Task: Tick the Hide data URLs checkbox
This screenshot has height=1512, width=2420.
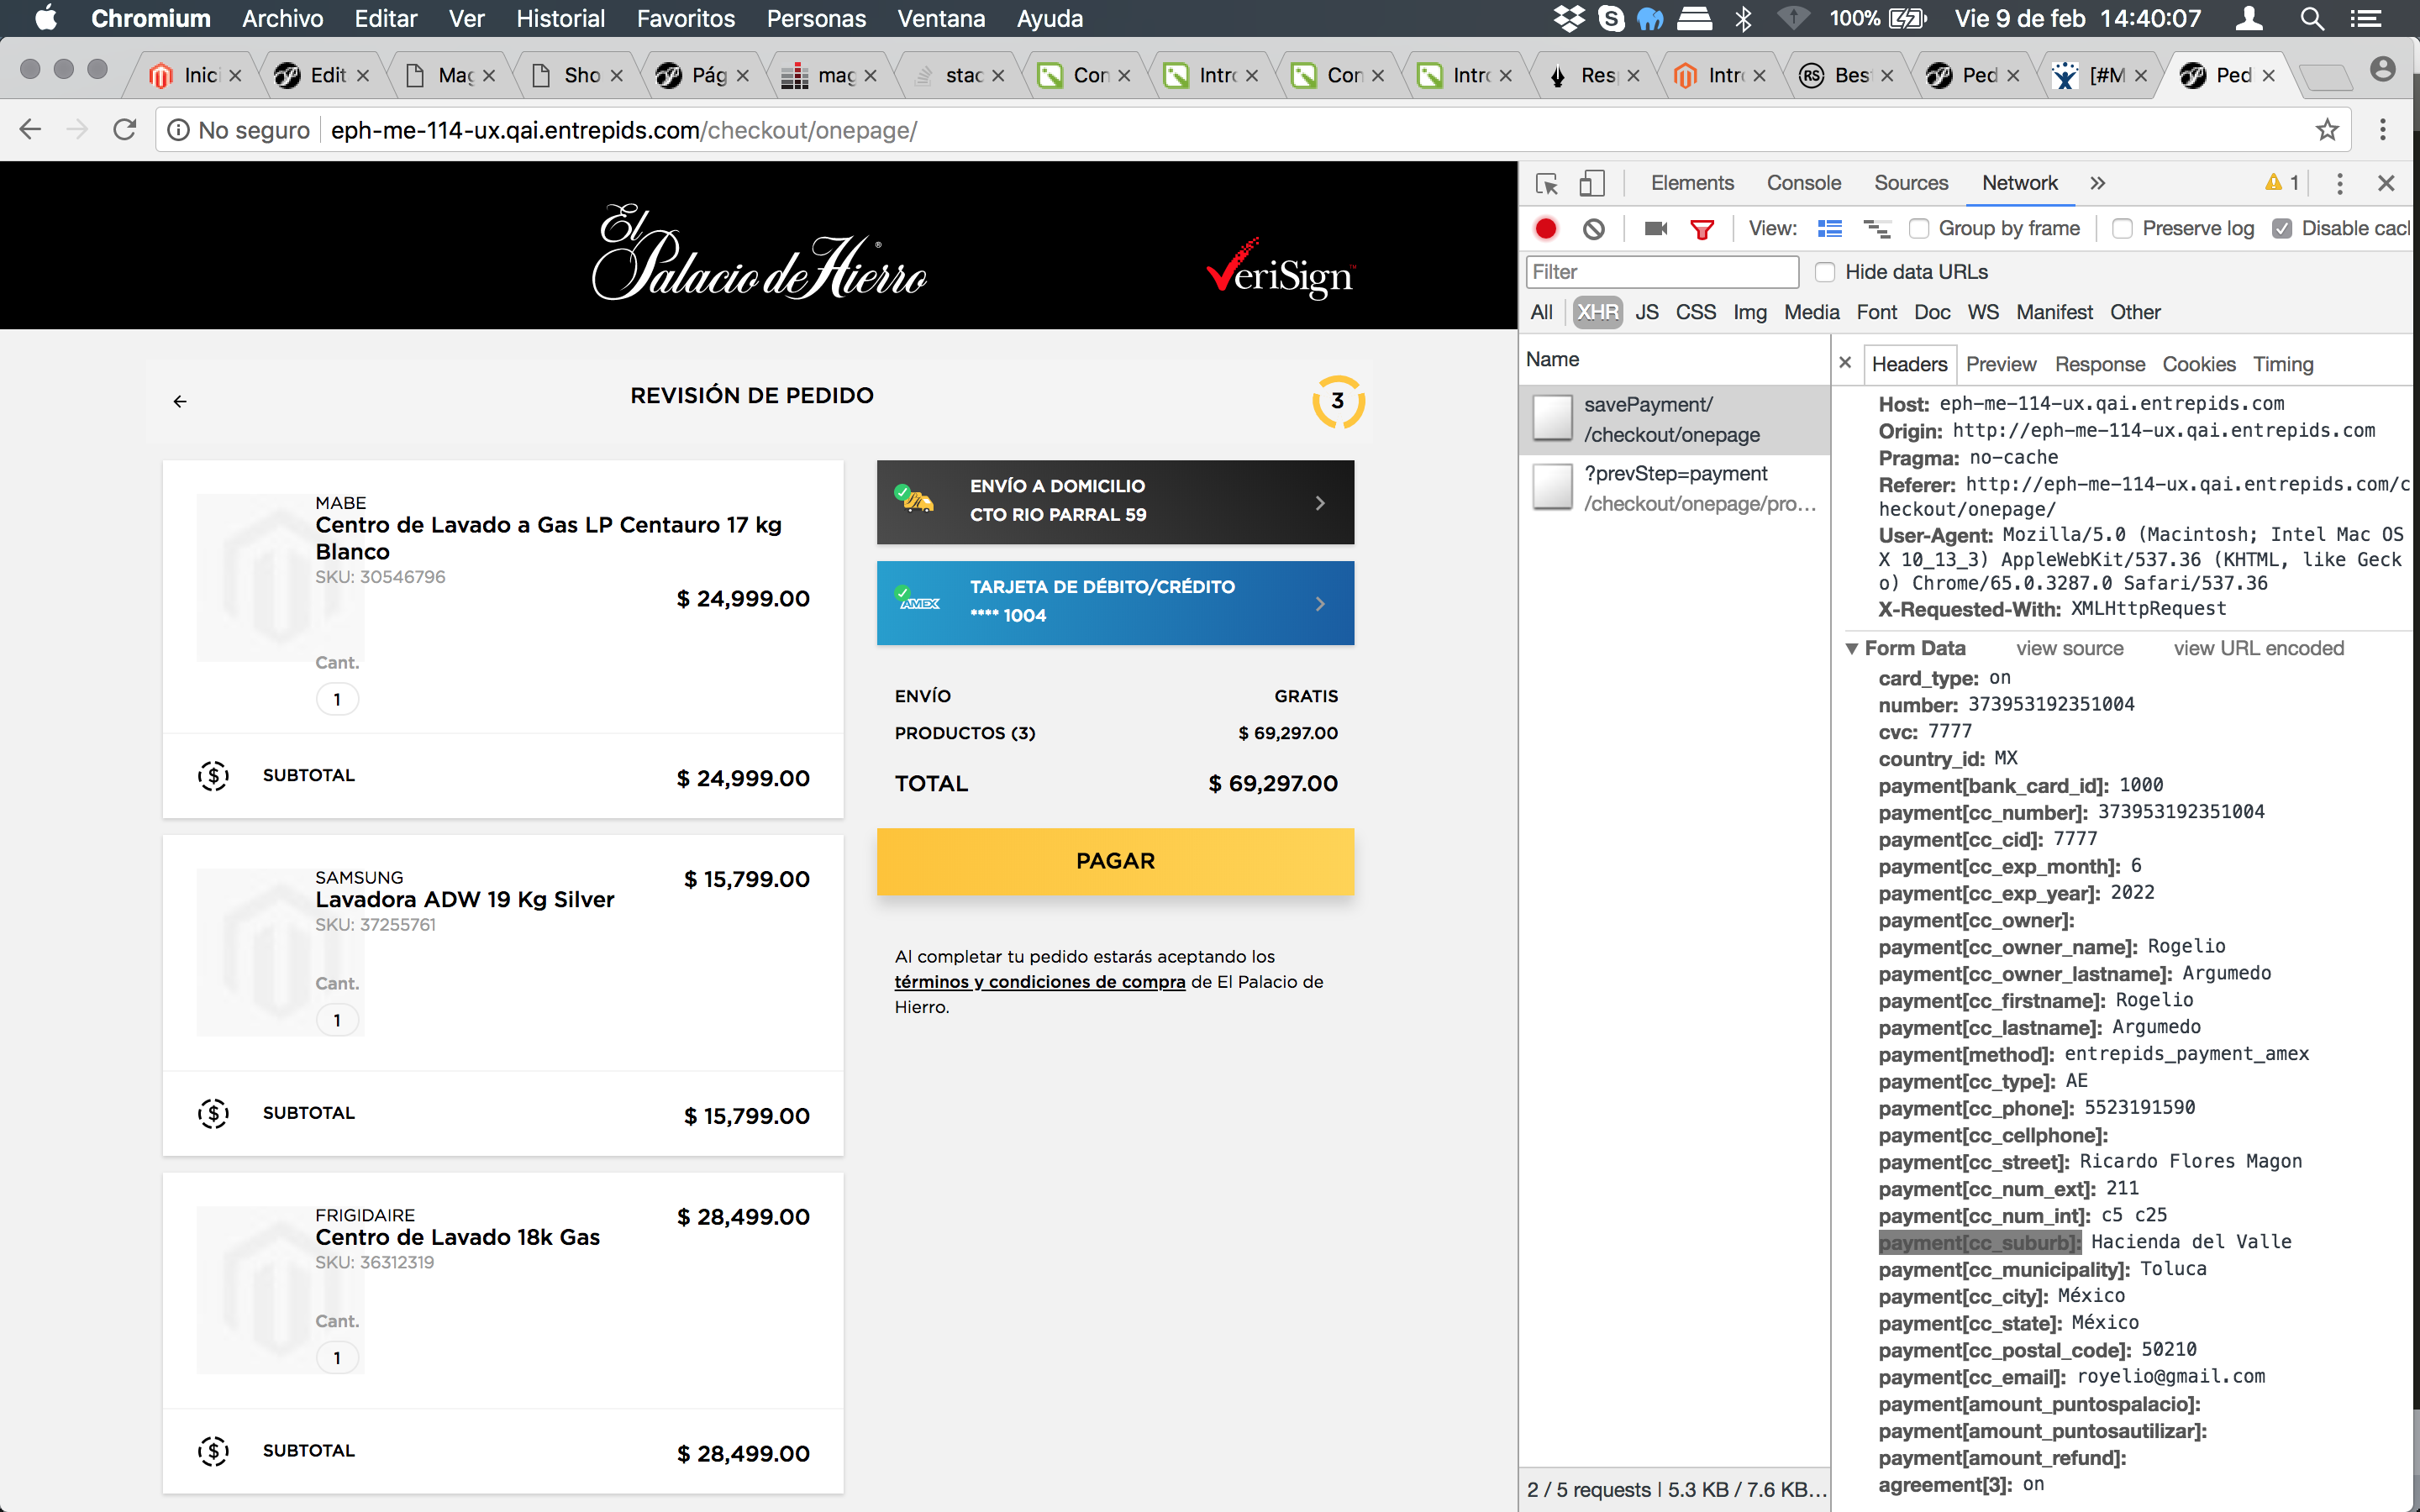Action: [1825, 272]
